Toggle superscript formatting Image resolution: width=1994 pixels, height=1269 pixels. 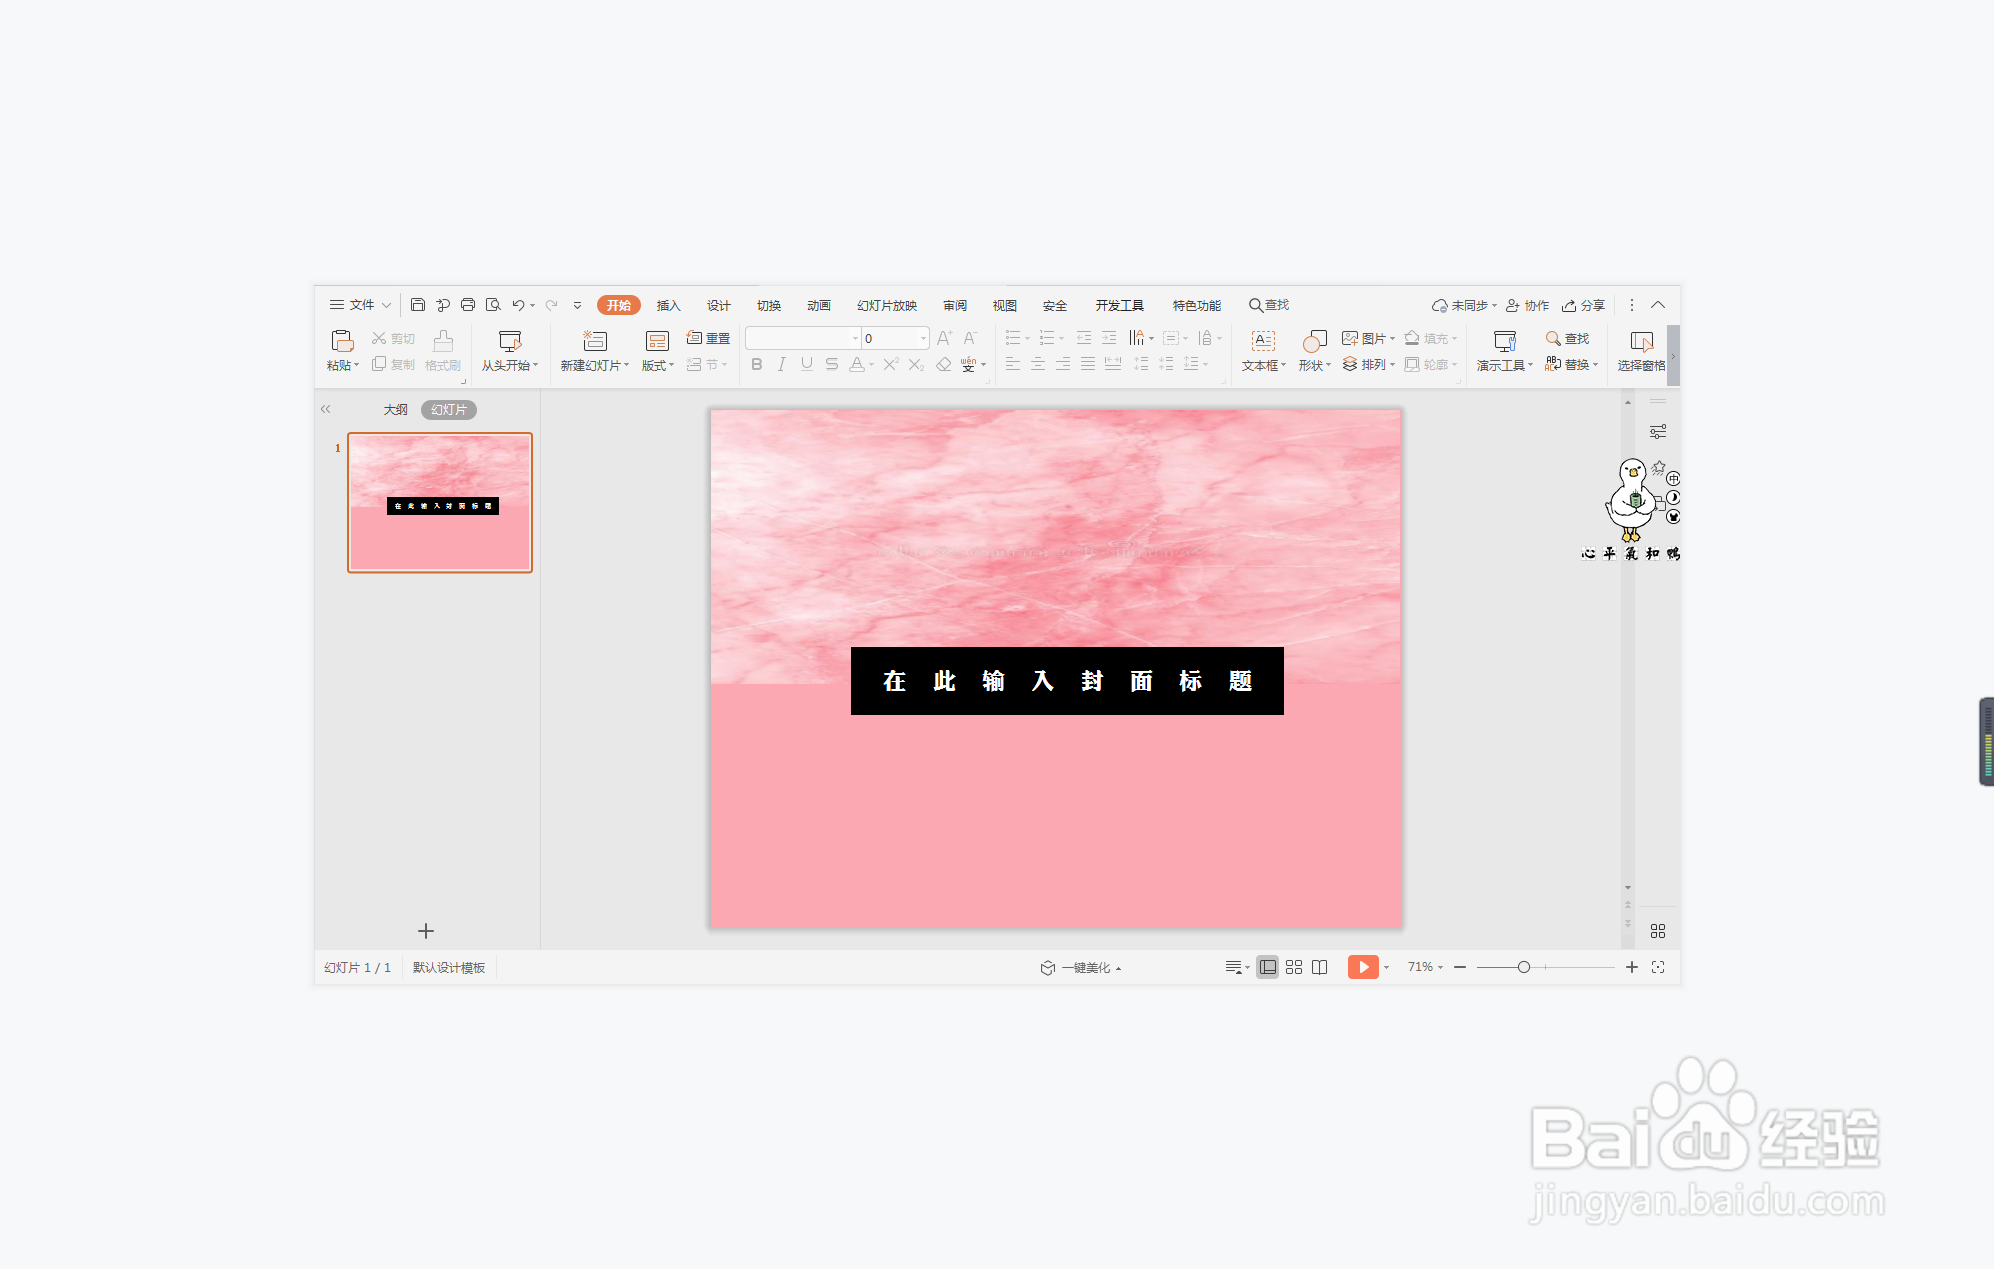click(x=891, y=365)
